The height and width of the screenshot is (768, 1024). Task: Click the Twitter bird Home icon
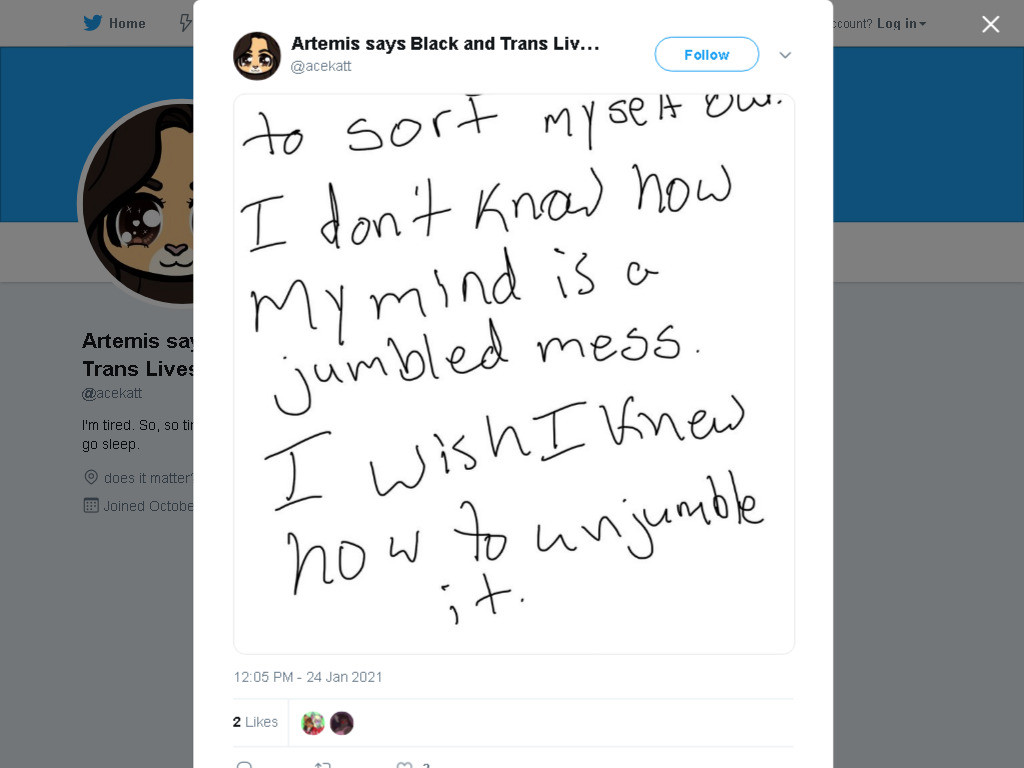click(93, 23)
